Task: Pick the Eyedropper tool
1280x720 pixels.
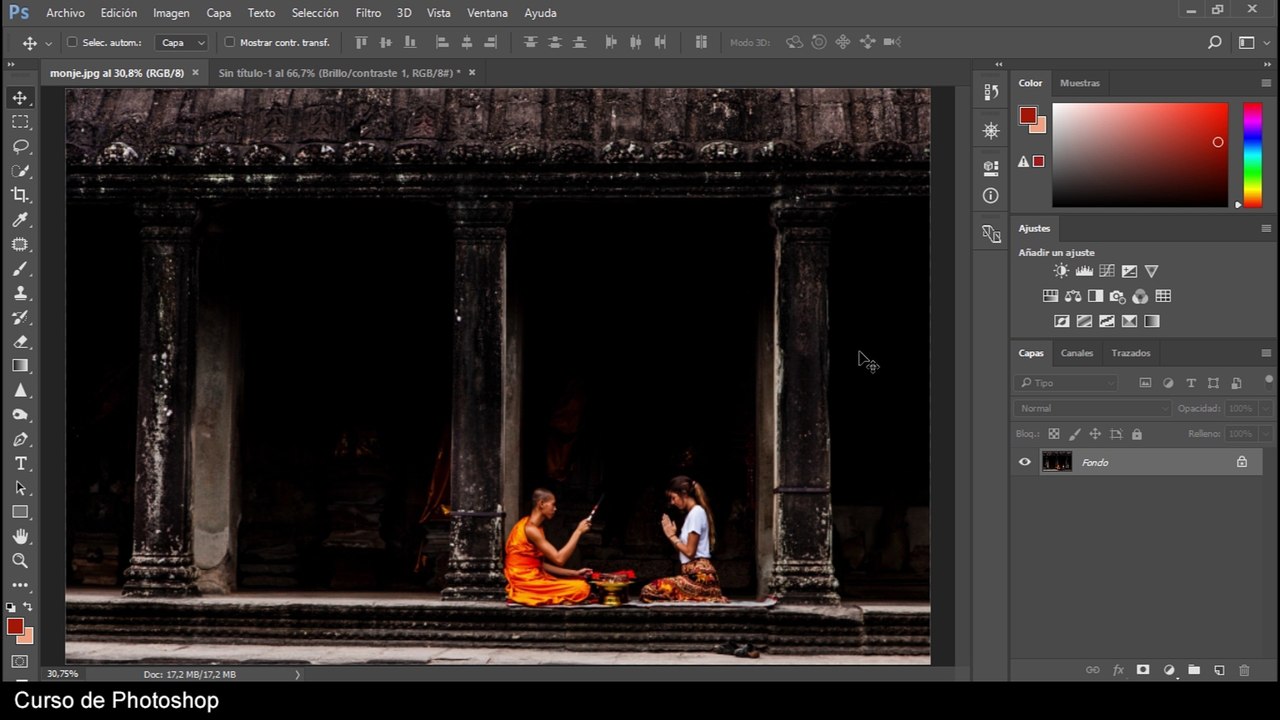Action: tap(20, 220)
